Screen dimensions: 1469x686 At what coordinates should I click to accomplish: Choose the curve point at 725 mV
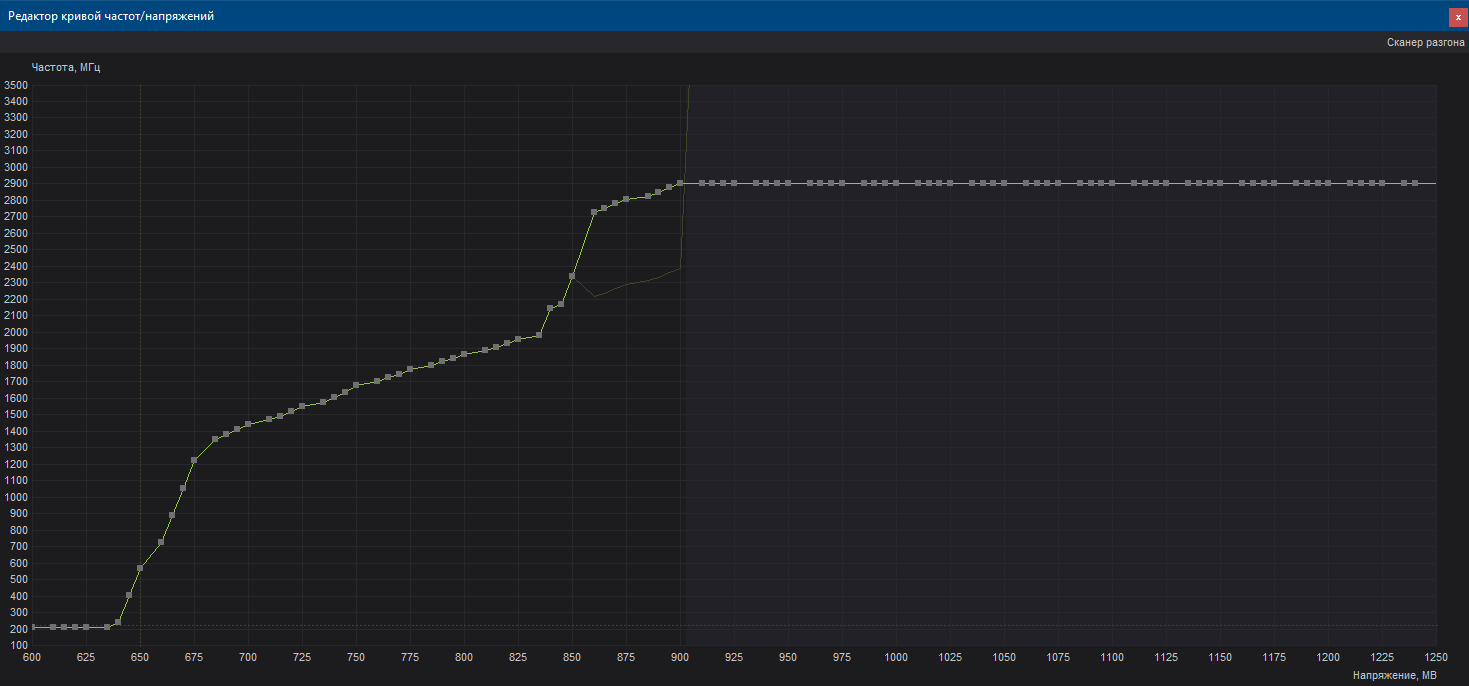[302, 406]
